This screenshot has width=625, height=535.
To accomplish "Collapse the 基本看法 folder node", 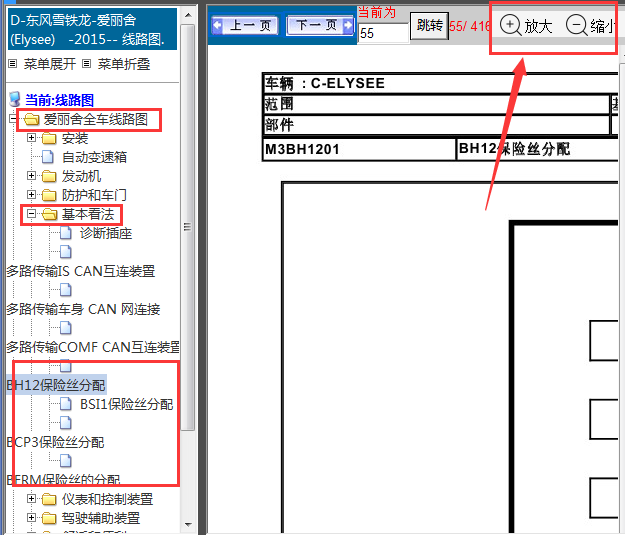I will [31, 214].
